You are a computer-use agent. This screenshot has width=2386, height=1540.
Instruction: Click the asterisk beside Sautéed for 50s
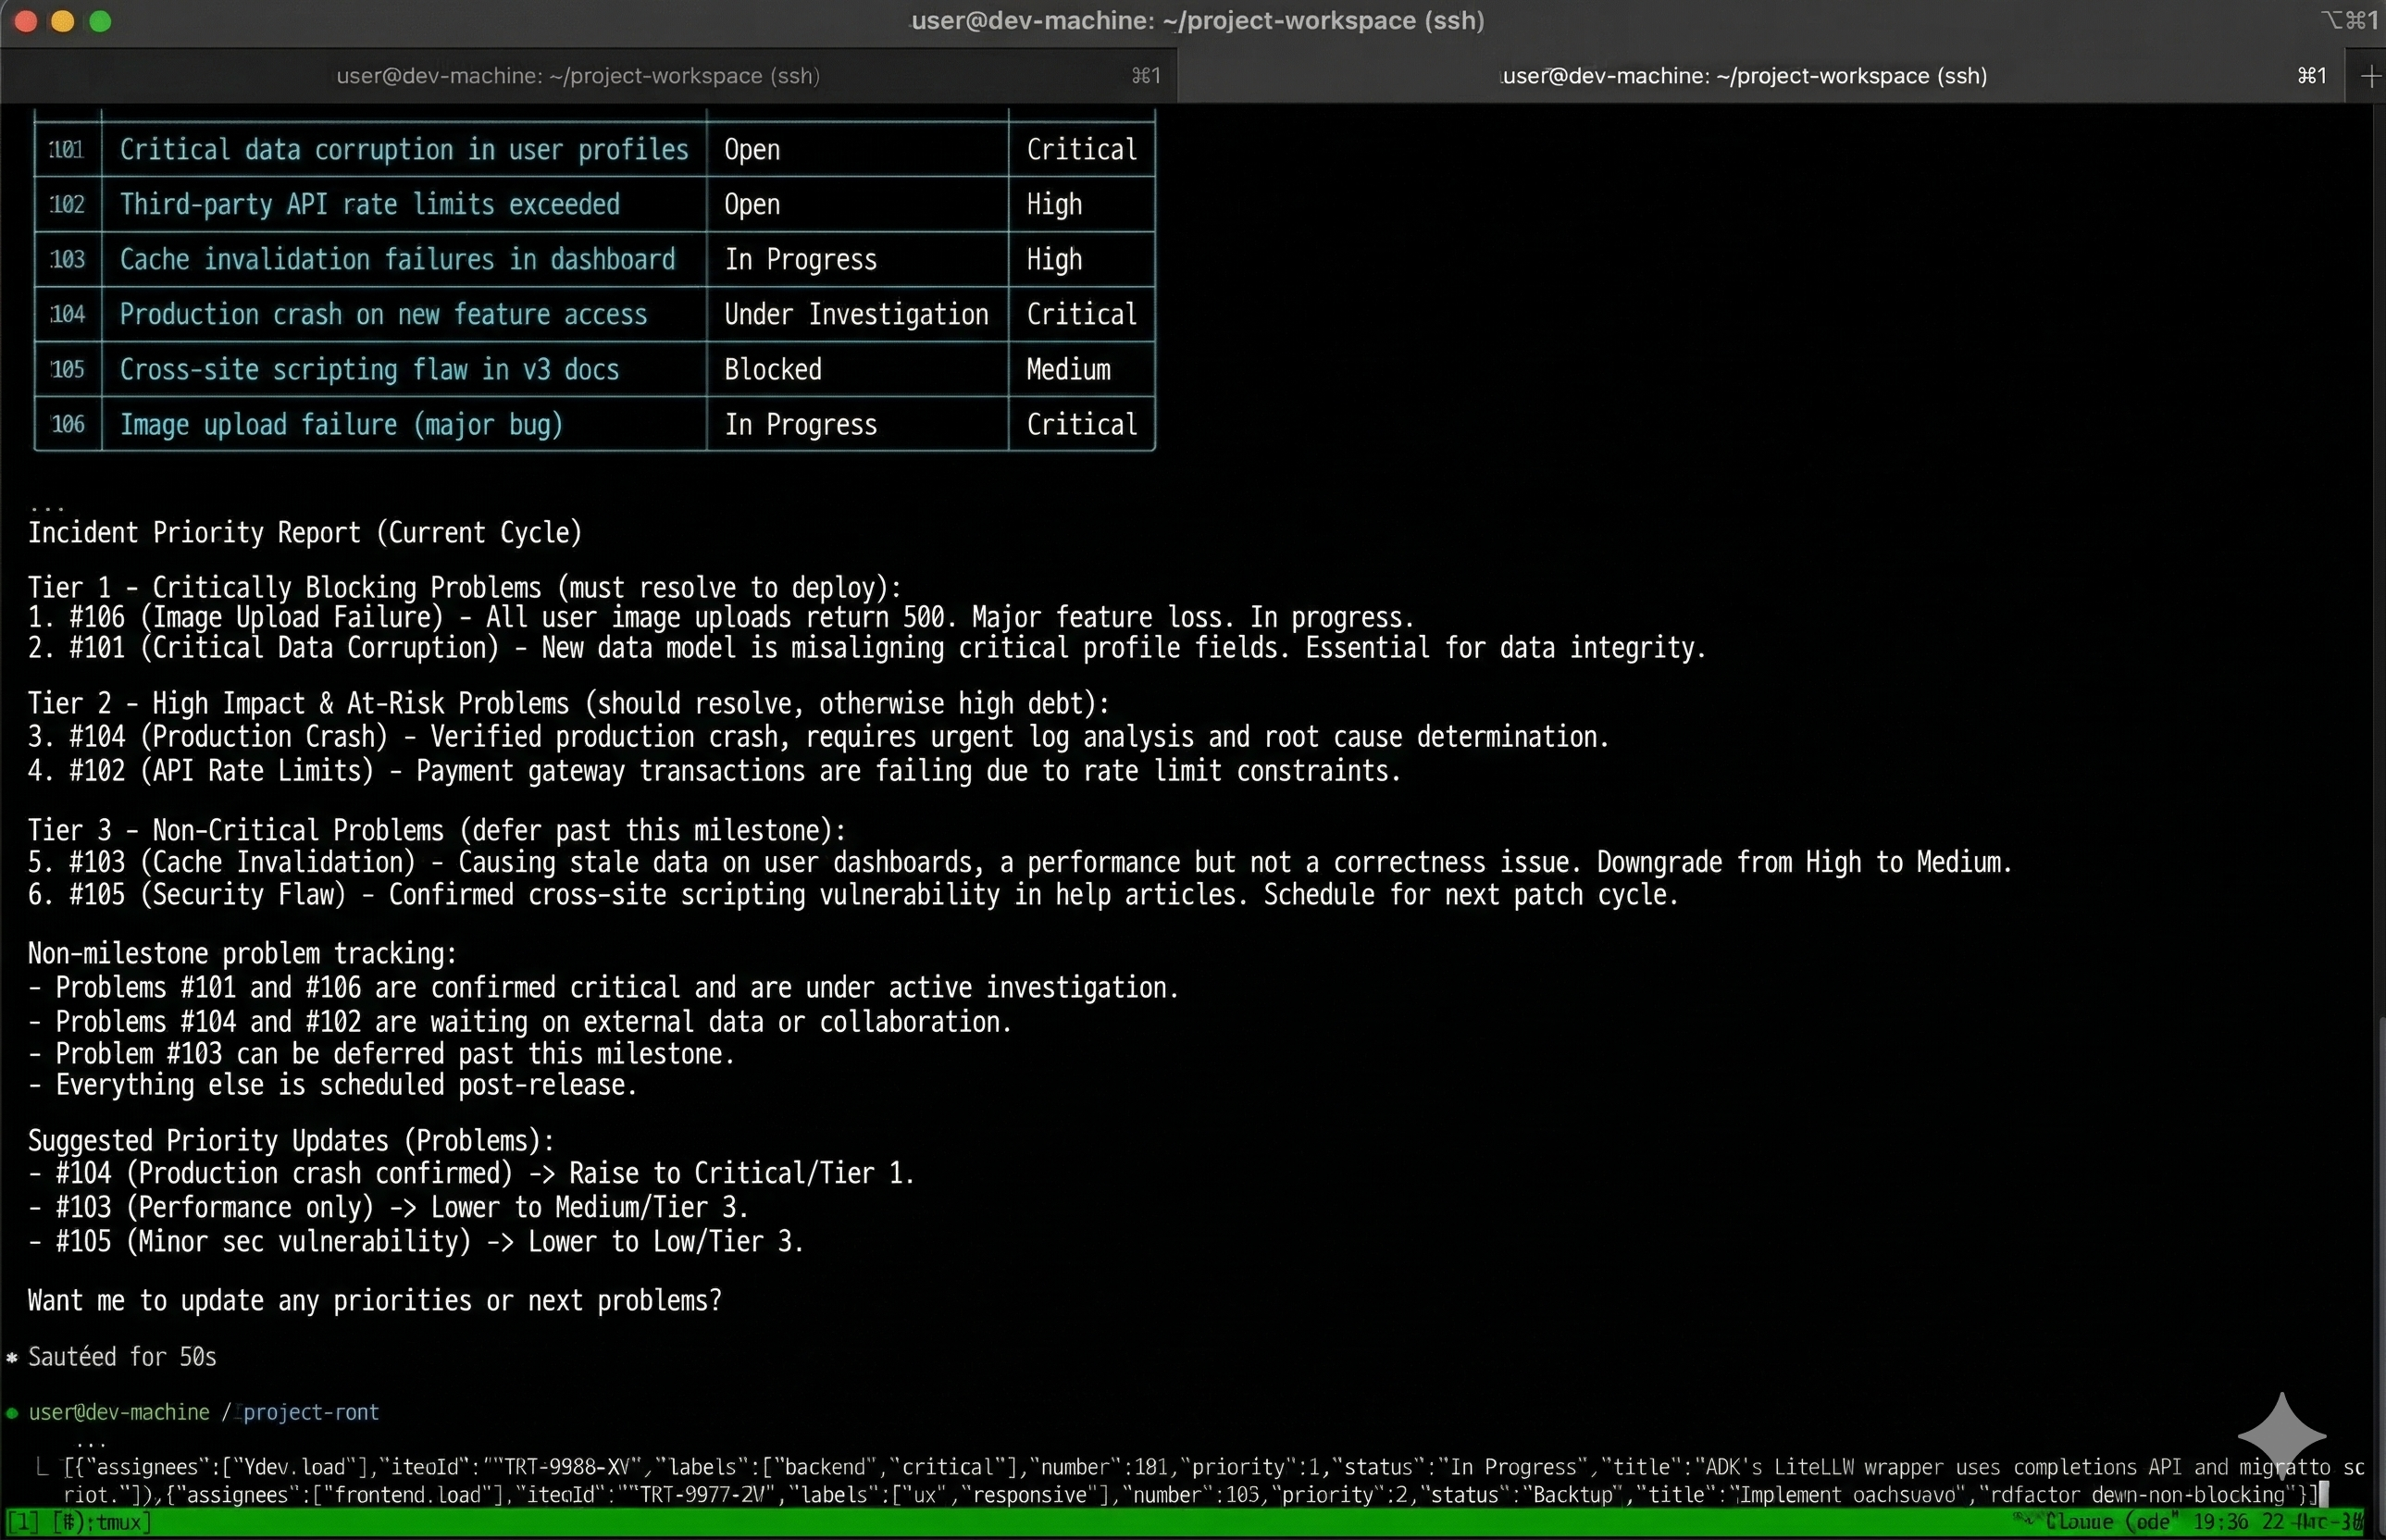[x=12, y=1358]
